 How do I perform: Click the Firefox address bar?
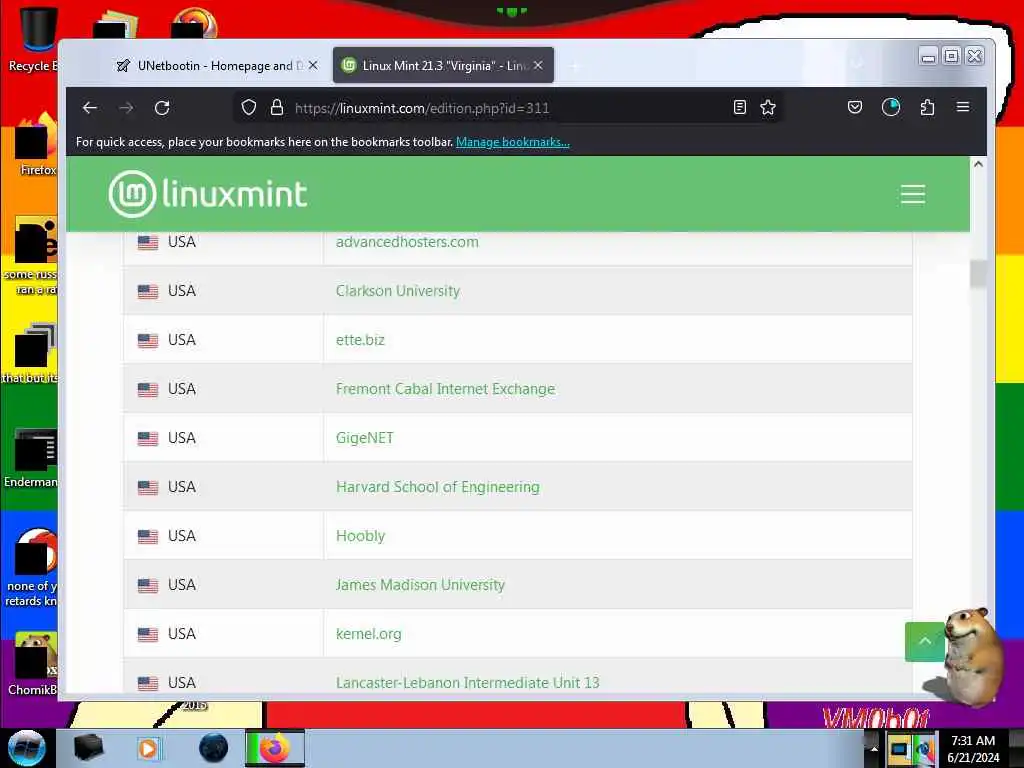509,108
